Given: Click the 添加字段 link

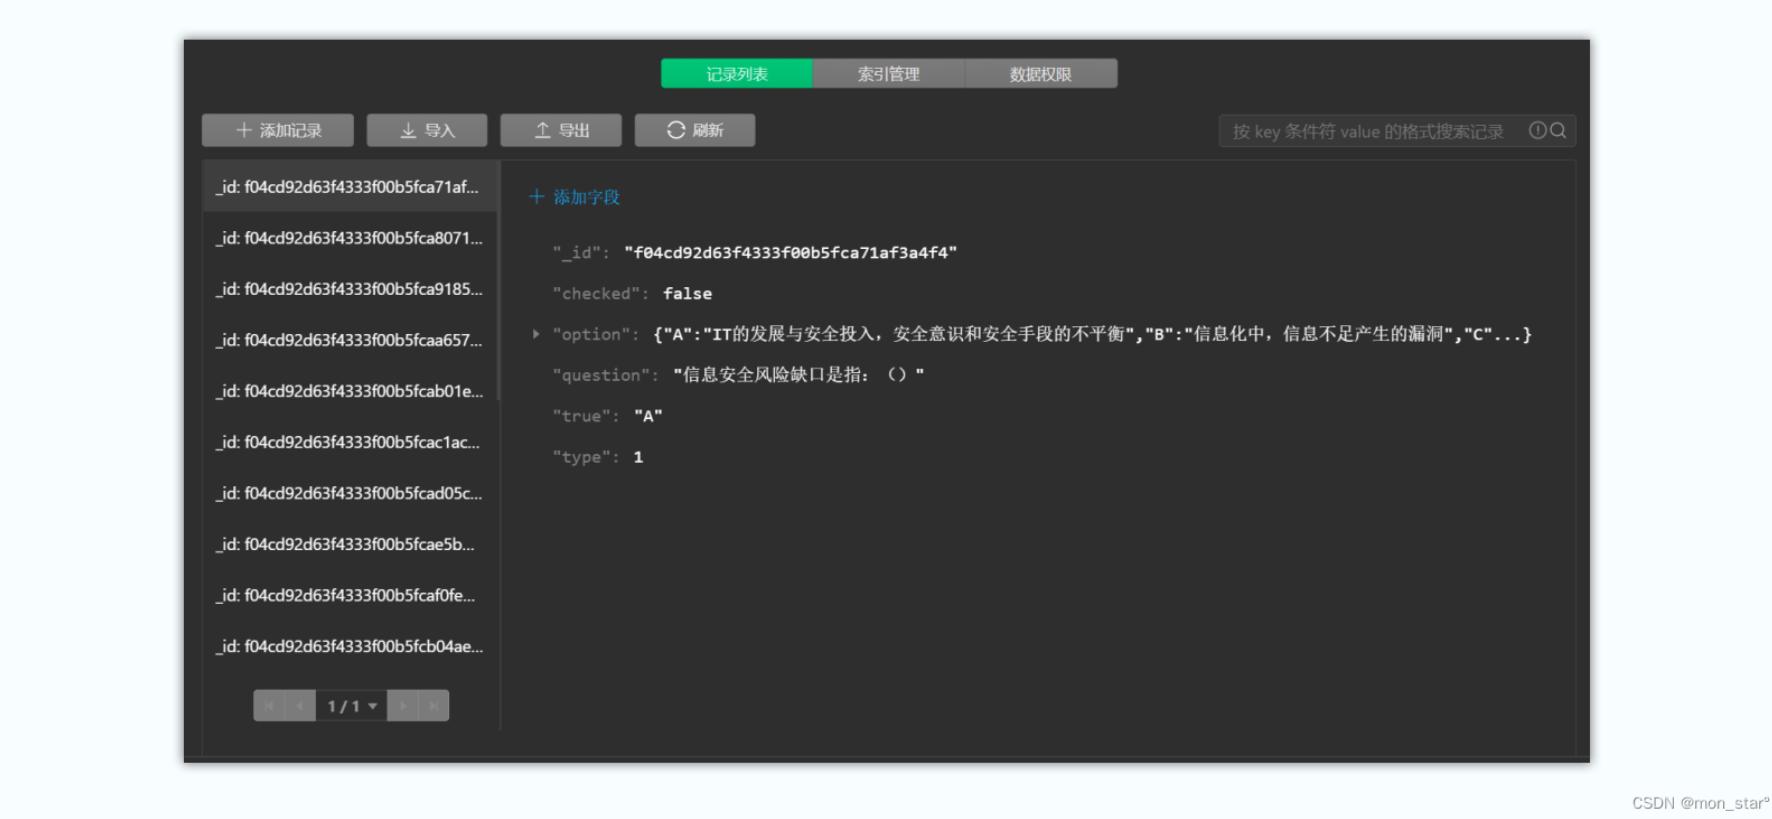Looking at the screenshot, I should [575, 197].
